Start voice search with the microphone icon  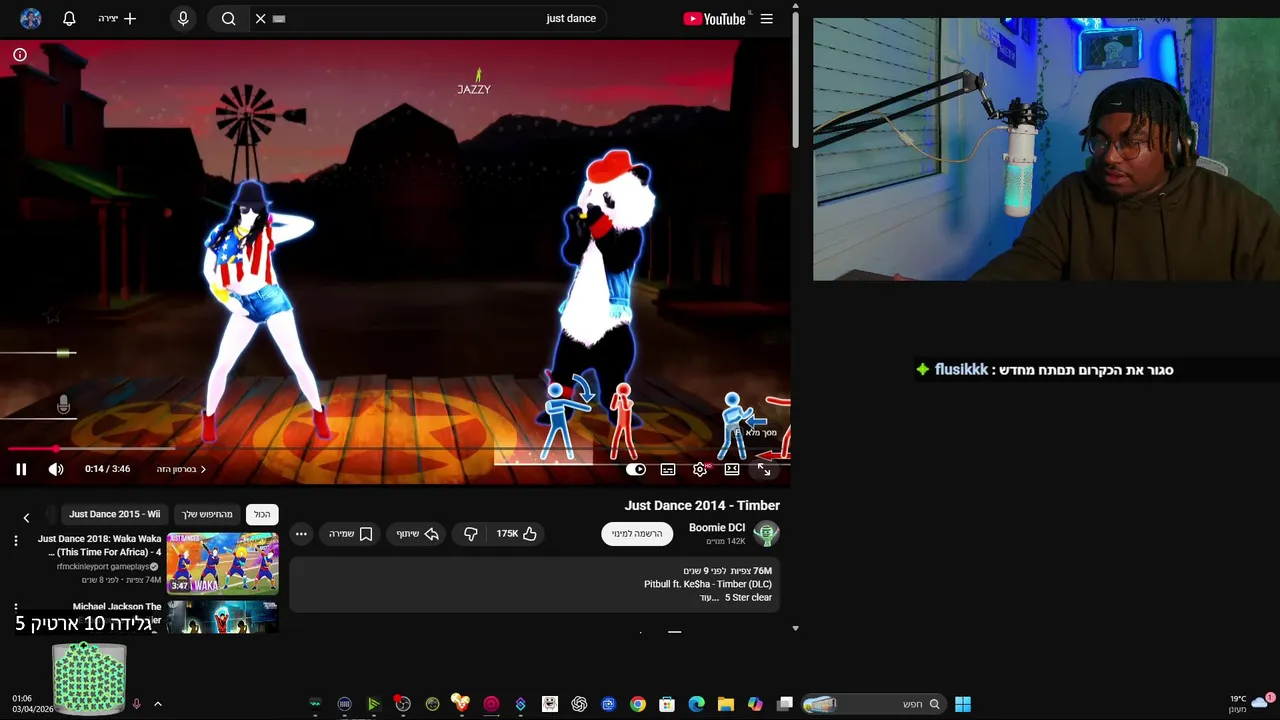183,18
